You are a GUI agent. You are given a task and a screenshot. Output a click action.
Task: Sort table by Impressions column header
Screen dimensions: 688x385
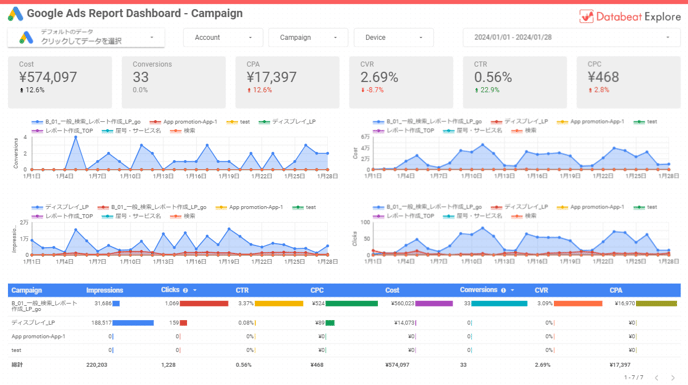coord(104,290)
